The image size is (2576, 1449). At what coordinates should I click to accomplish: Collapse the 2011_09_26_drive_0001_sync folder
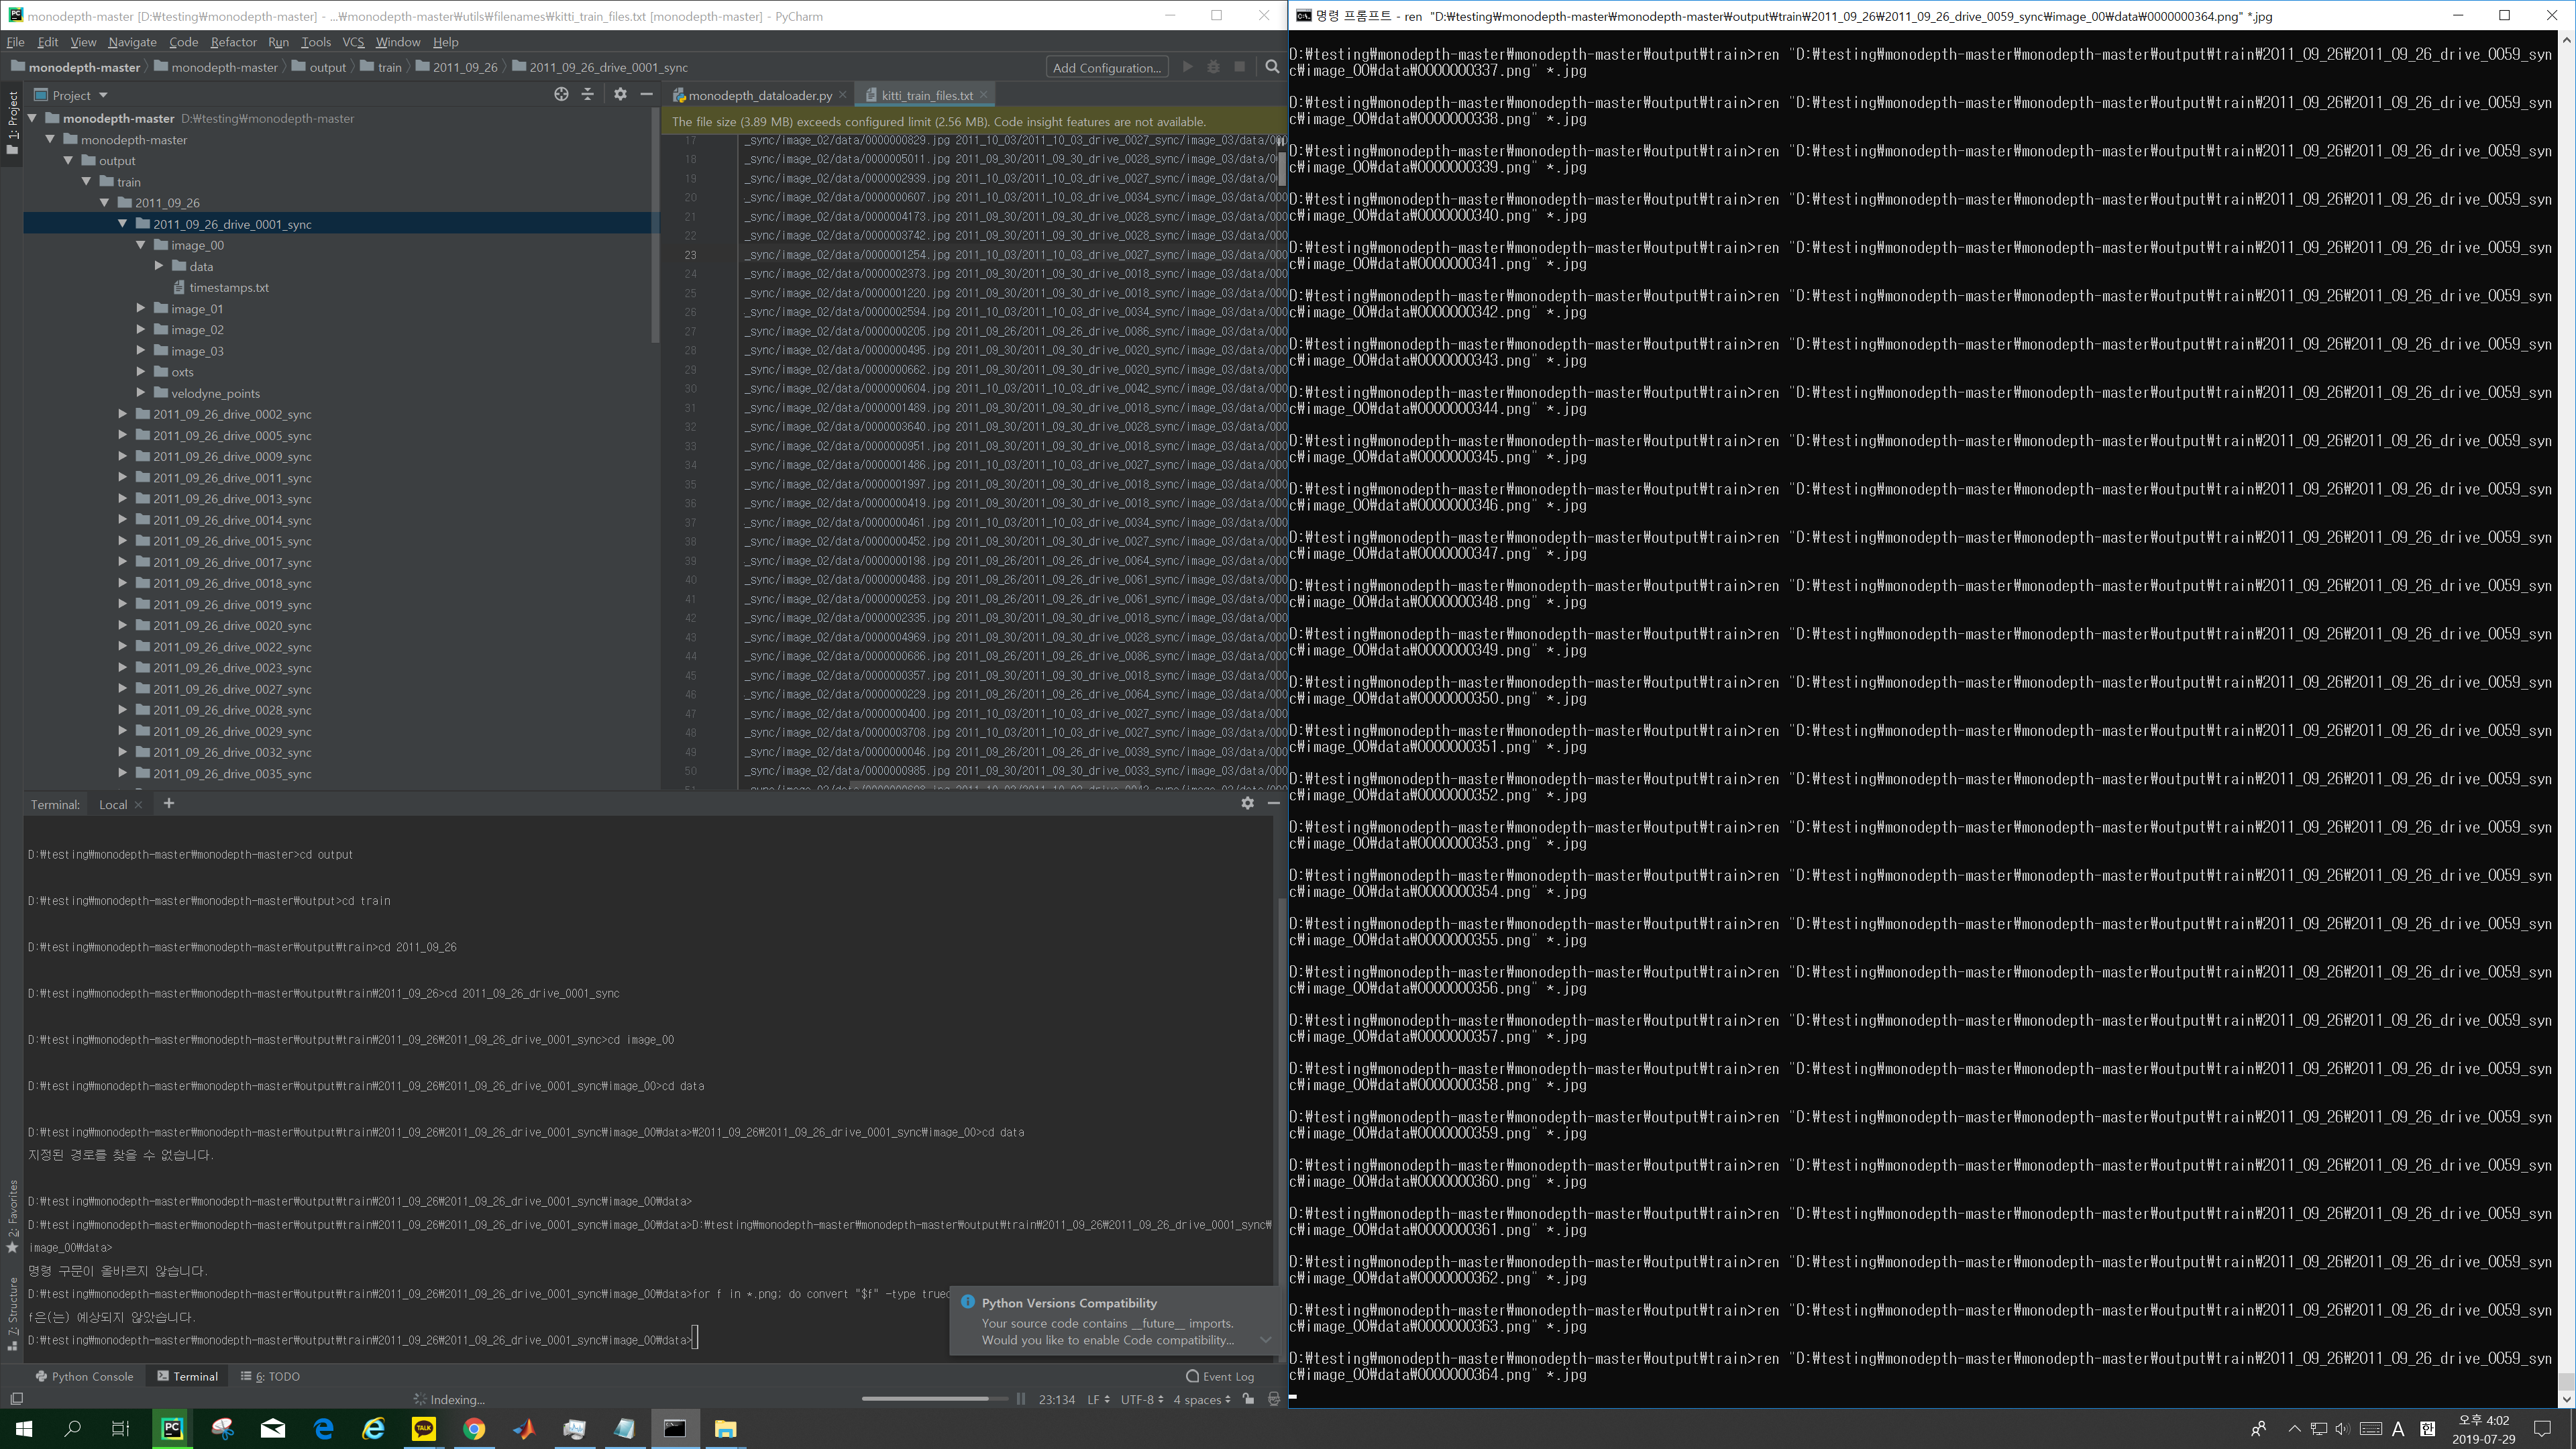click(x=123, y=224)
